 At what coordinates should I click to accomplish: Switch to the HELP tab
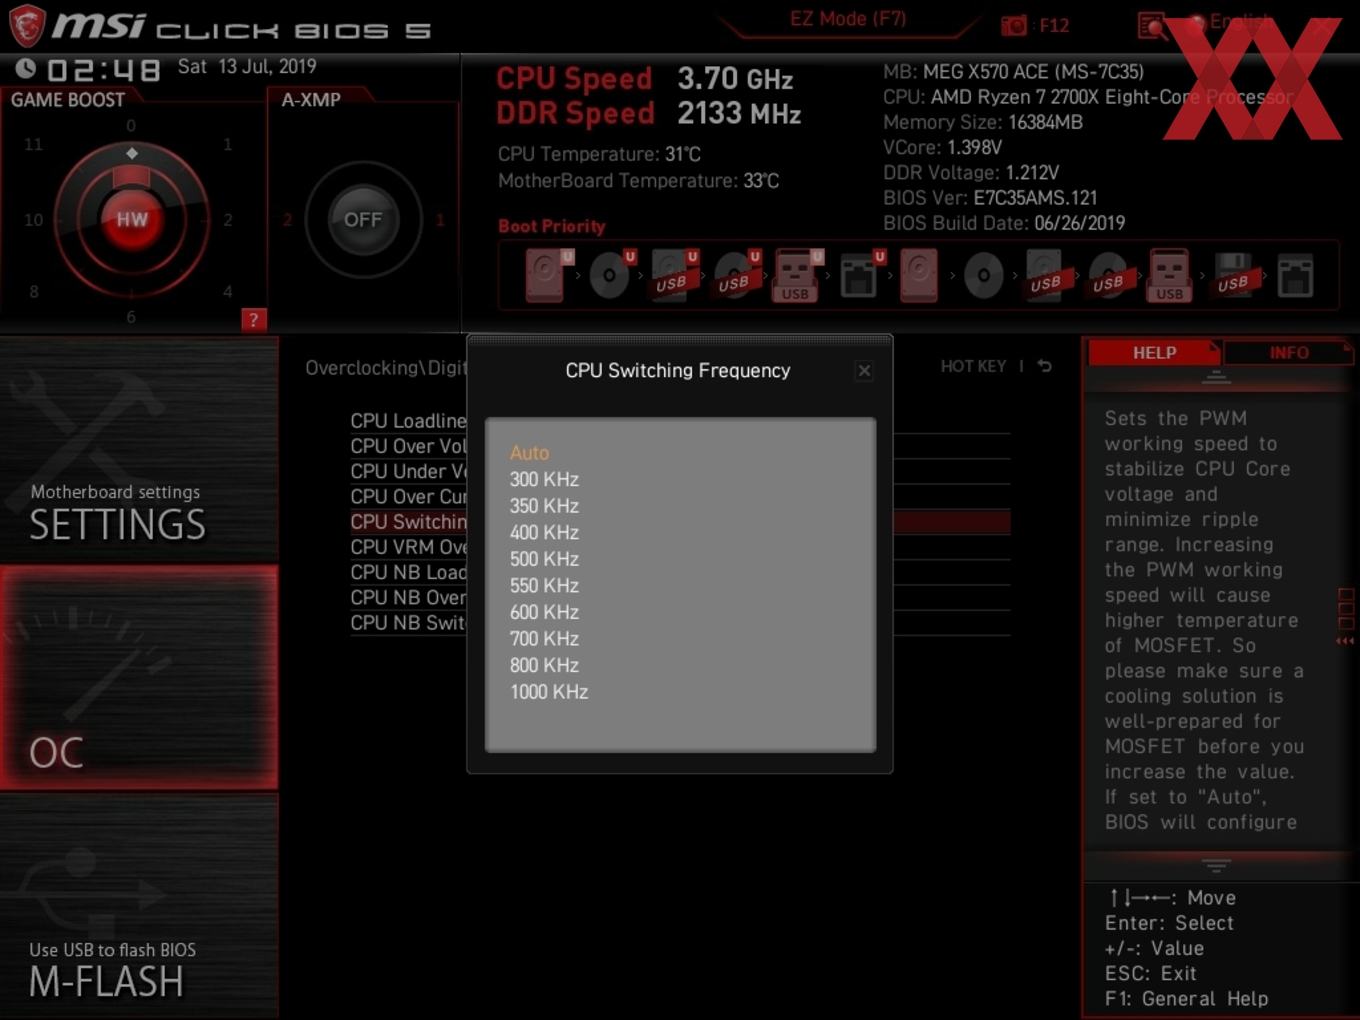tap(1154, 353)
